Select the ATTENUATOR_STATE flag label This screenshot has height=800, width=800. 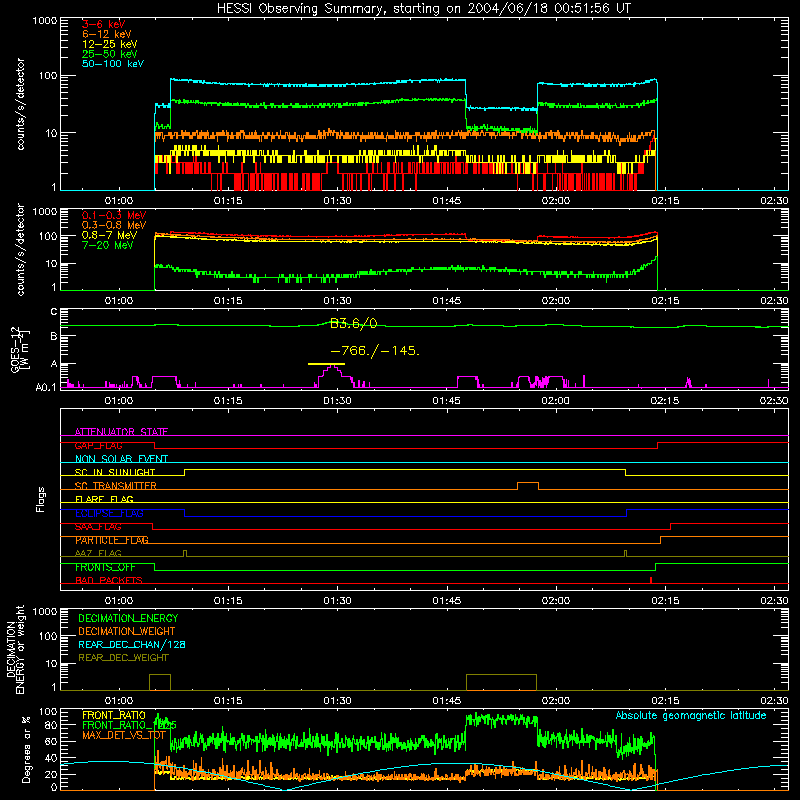click(121, 432)
